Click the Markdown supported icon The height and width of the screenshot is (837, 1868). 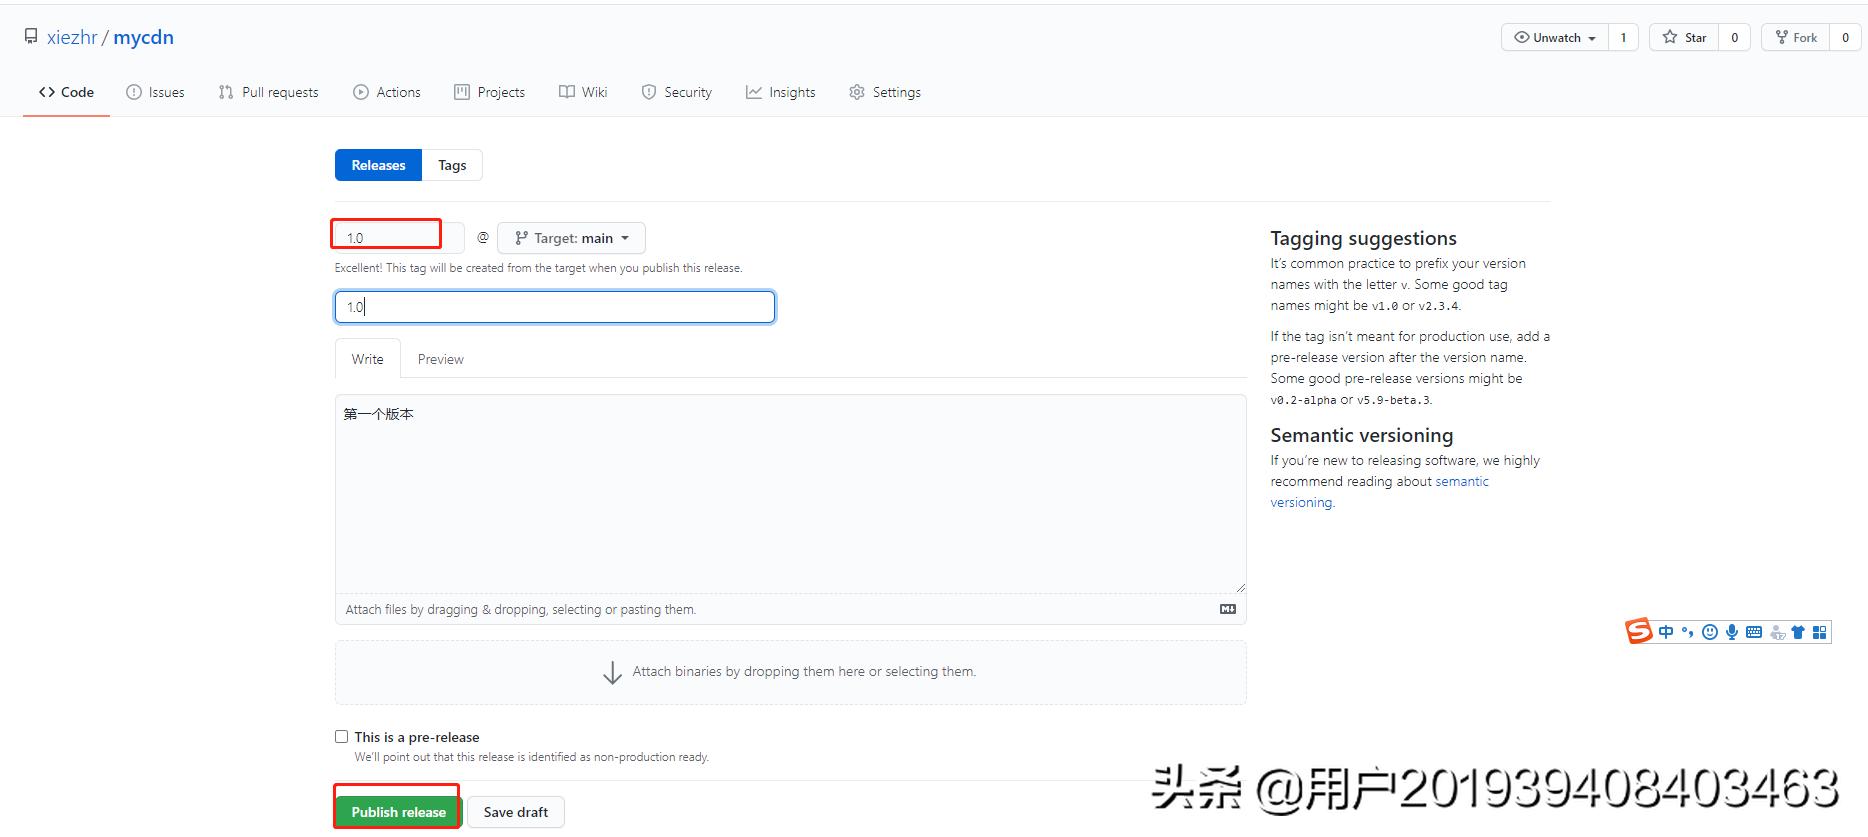pos(1228,609)
